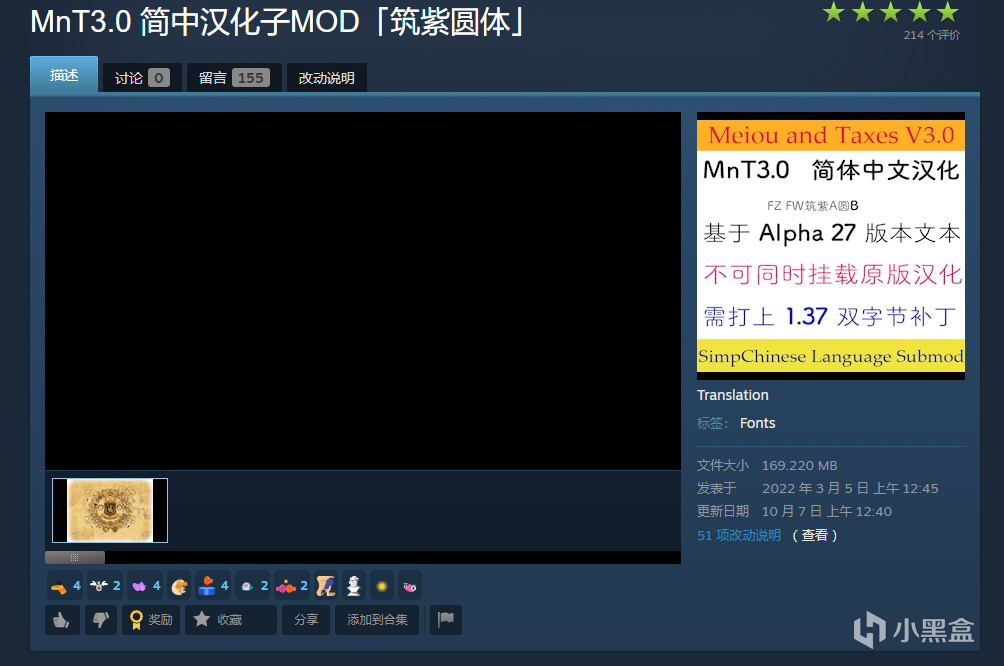Click the Meiou and Taxes mod cover image

pos(830,246)
